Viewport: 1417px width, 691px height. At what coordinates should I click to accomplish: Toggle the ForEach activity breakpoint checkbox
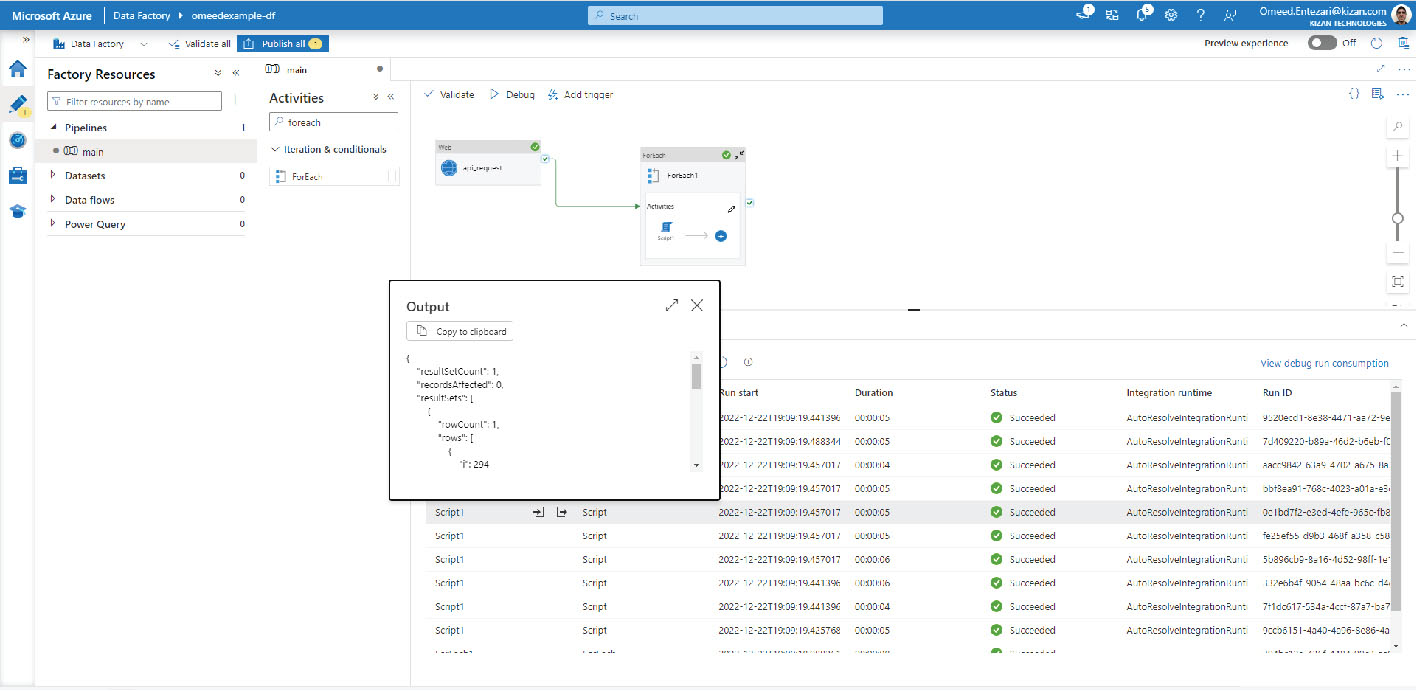point(750,203)
